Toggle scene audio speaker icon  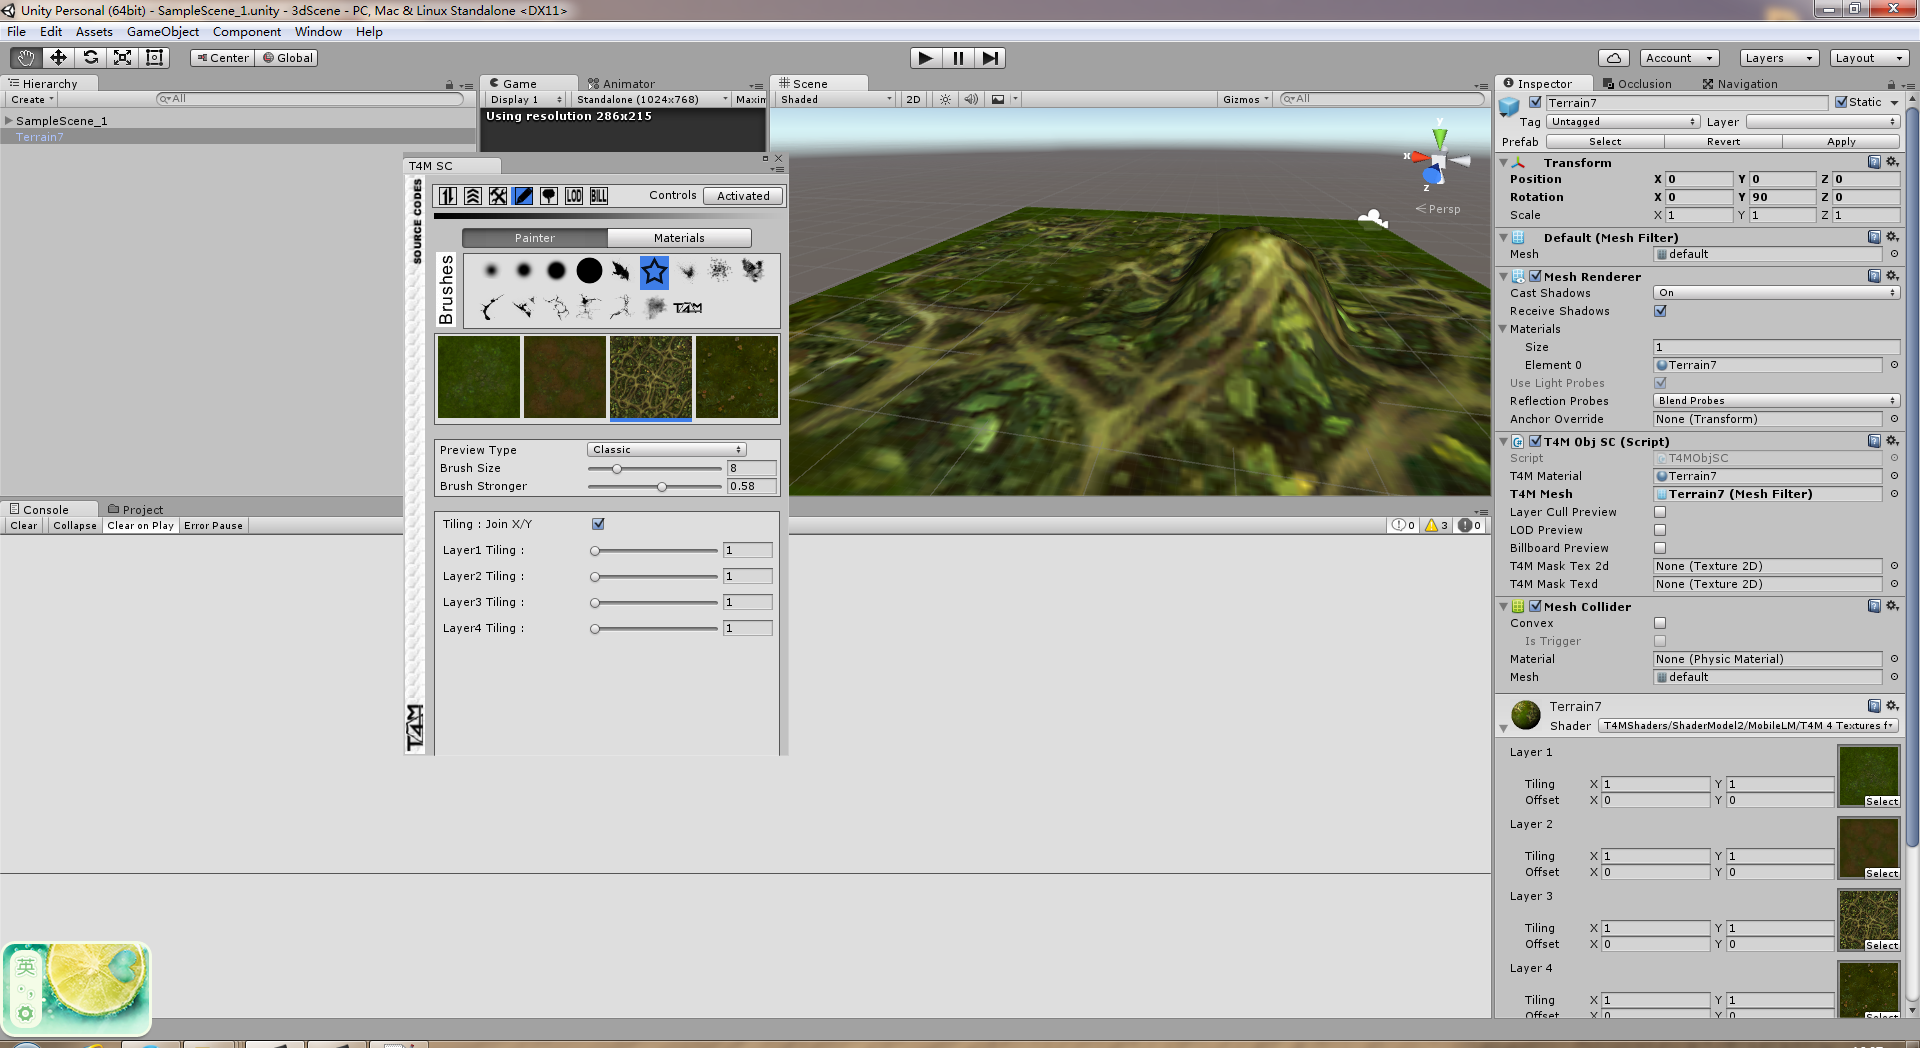971,99
